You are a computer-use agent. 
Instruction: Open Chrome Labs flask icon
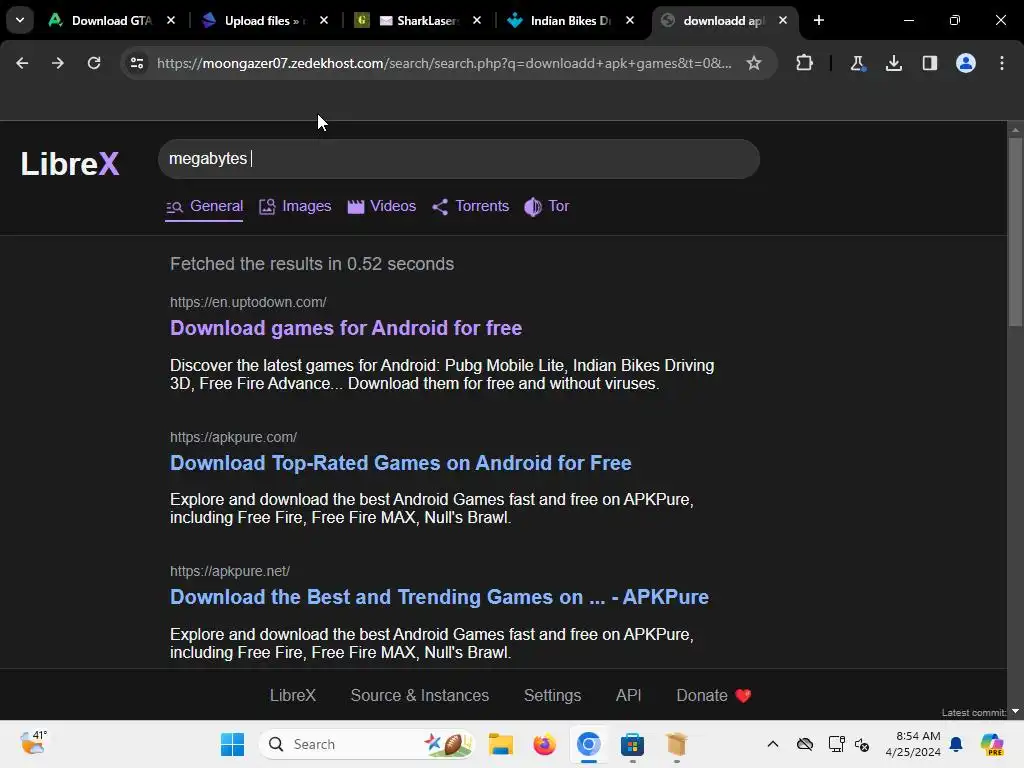857,63
